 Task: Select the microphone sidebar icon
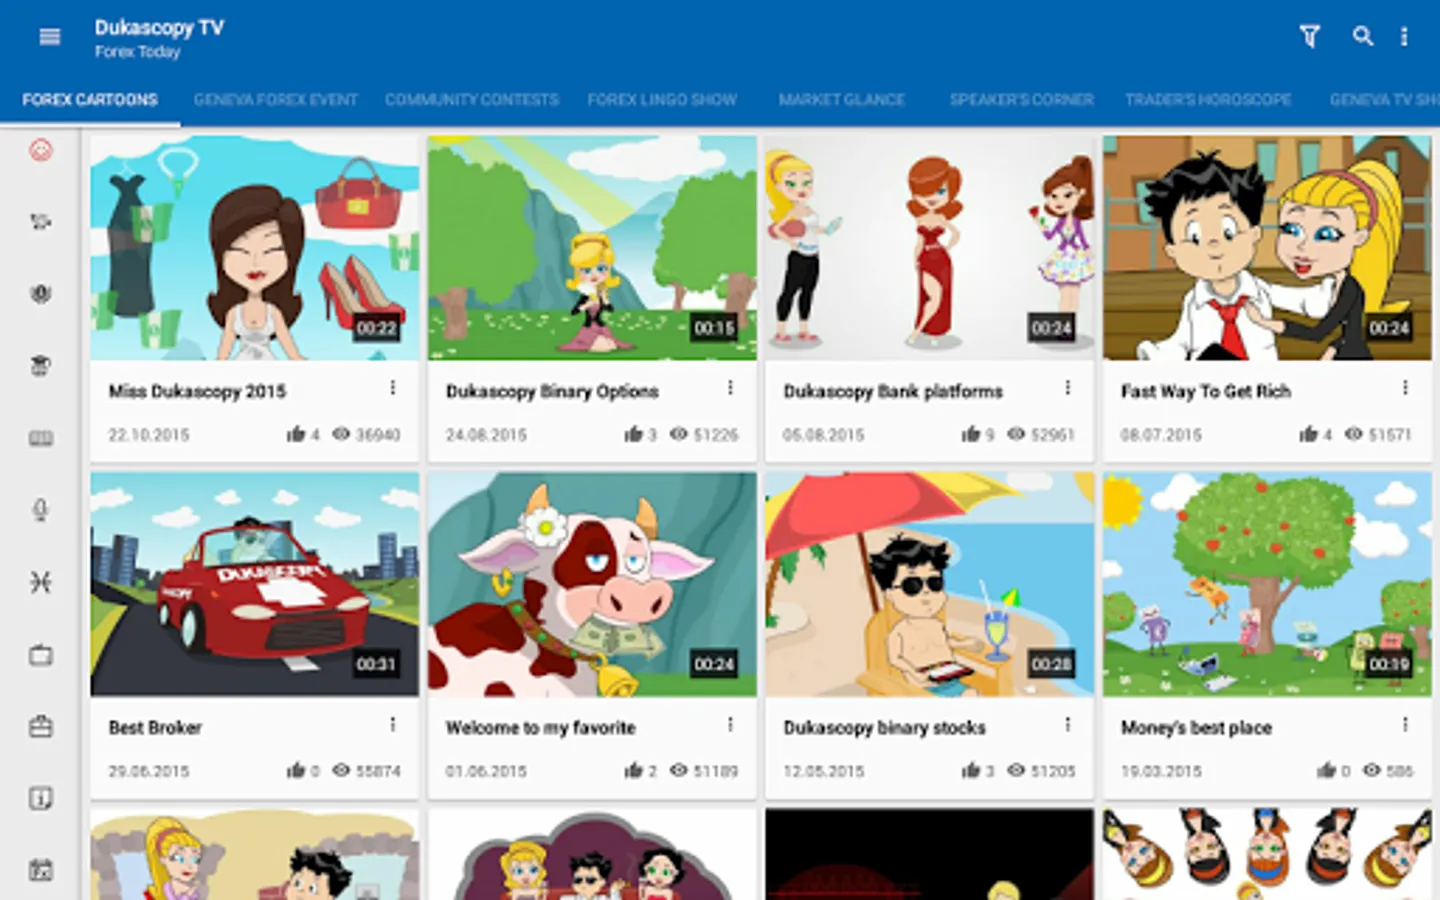tap(41, 510)
